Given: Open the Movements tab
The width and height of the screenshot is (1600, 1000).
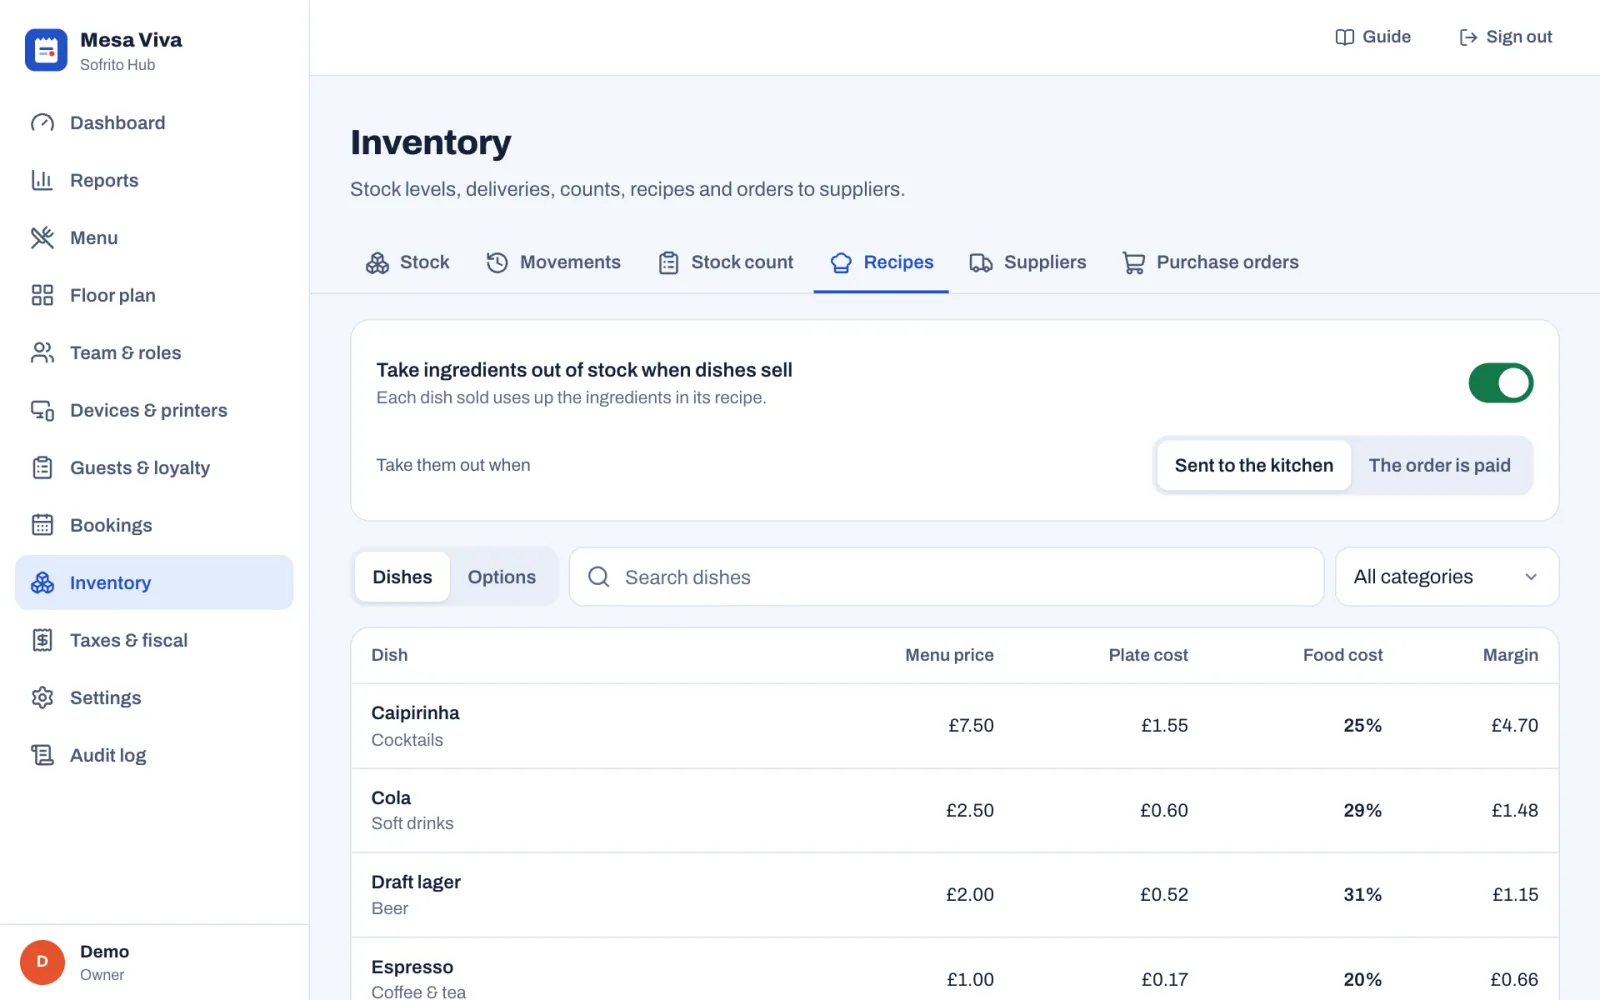Looking at the screenshot, I should [x=553, y=263].
